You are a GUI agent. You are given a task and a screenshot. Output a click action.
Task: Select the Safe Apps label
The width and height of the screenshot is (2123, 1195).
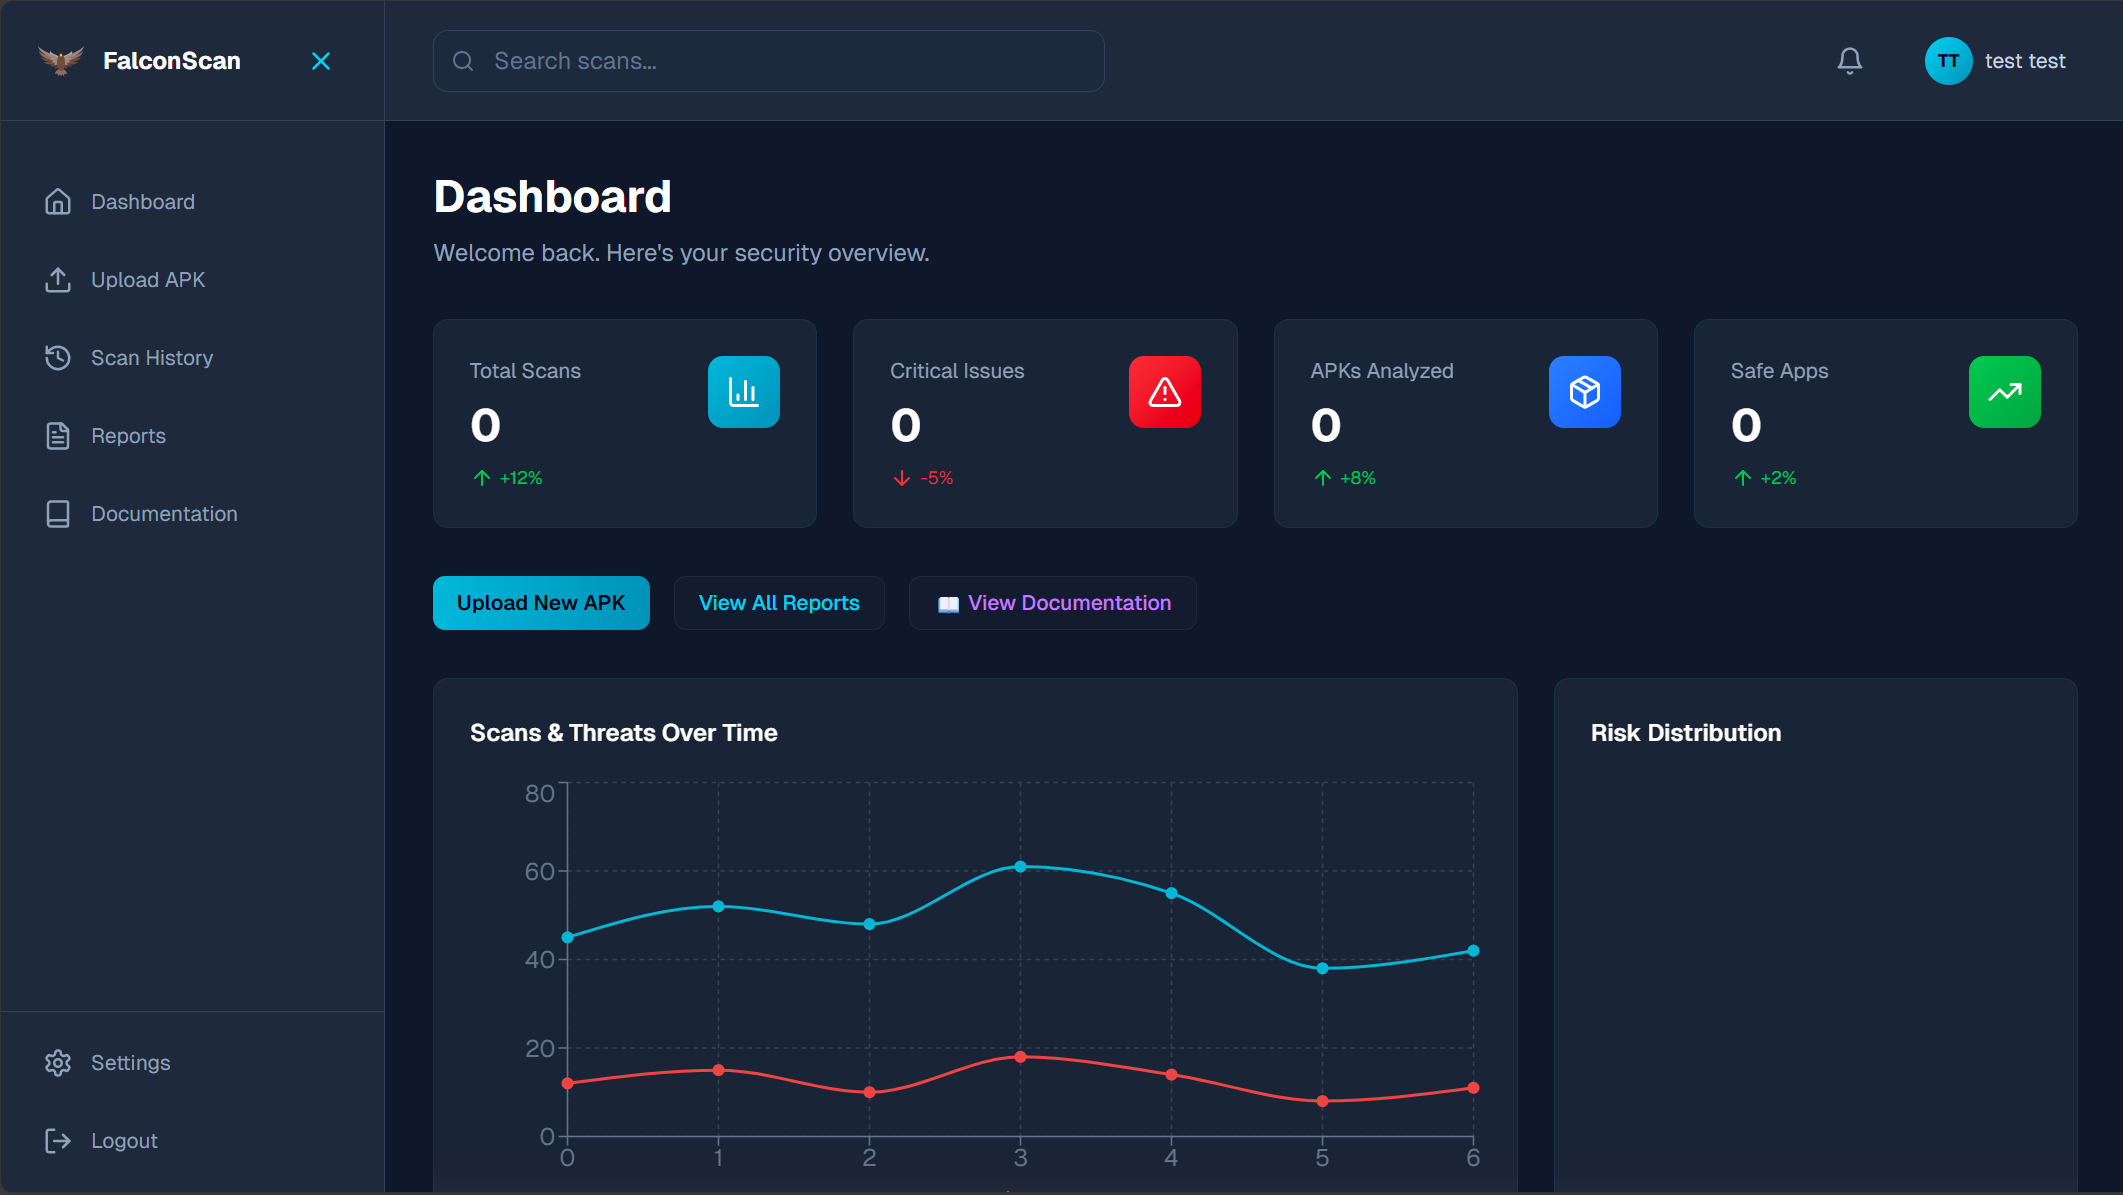pos(1779,371)
